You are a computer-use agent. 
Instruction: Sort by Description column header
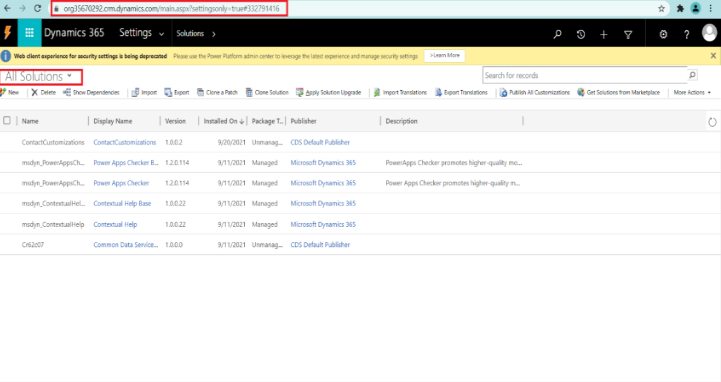[x=401, y=121]
